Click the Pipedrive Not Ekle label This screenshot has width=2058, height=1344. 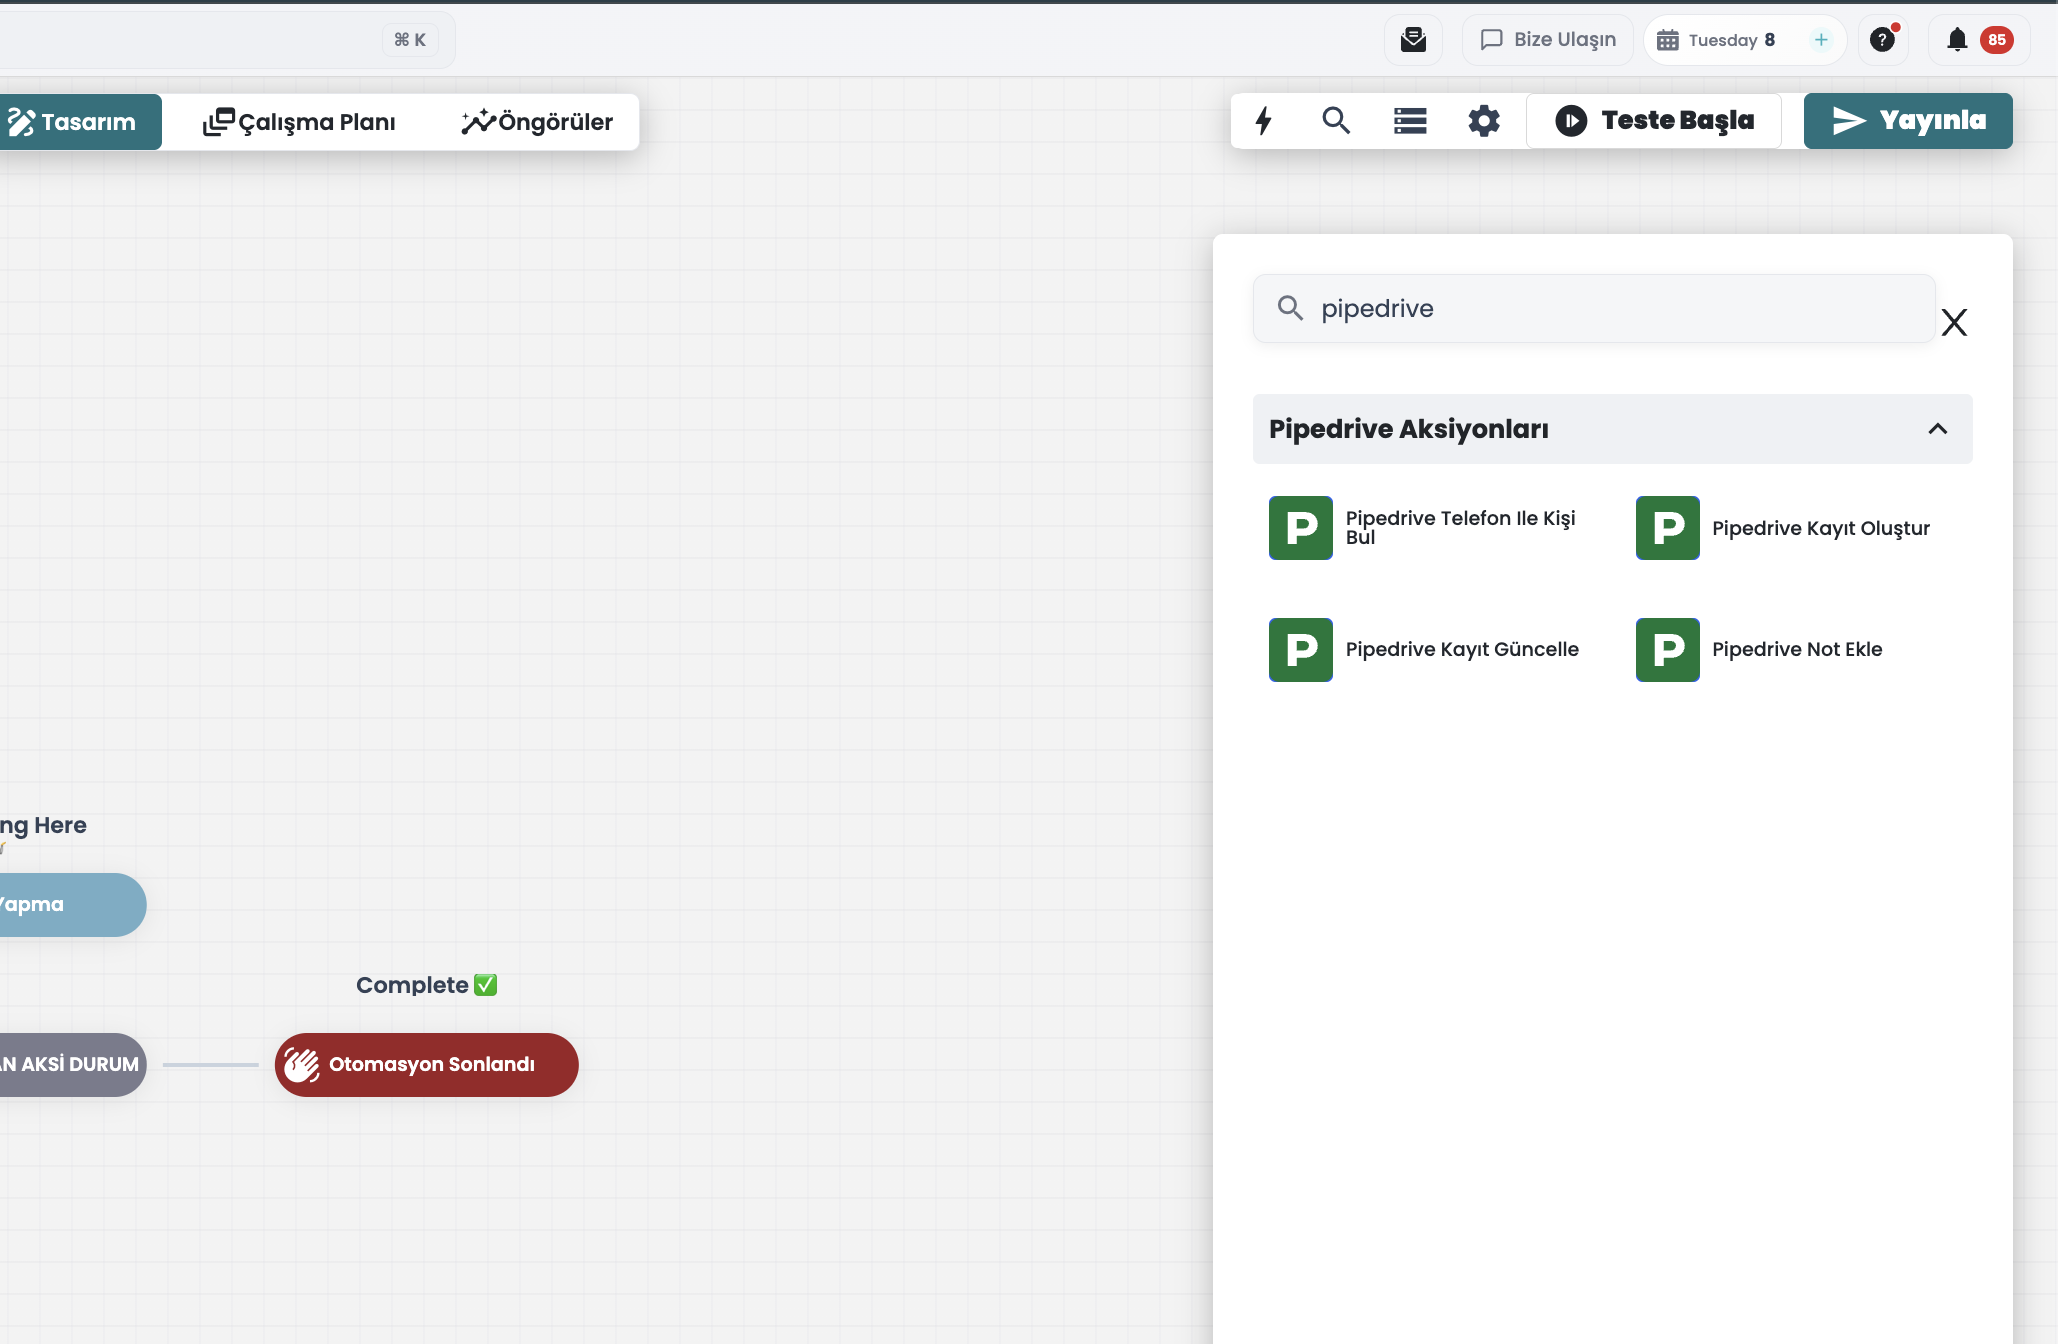tap(1796, 649)
